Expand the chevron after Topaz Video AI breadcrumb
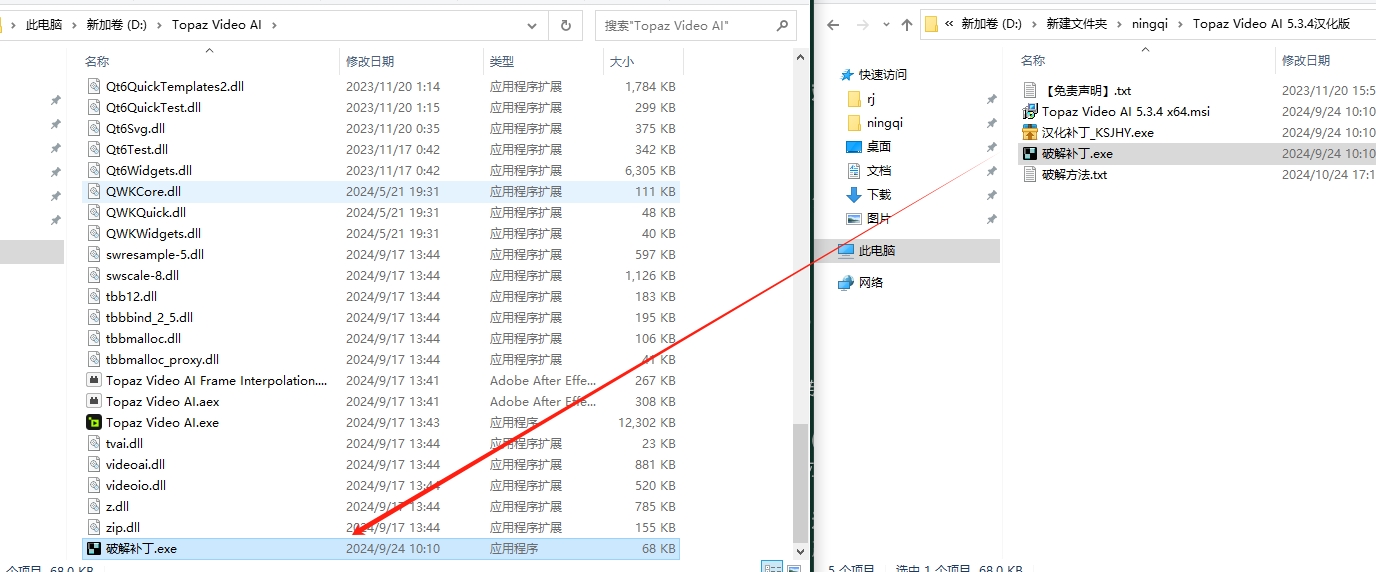Image resolution: width=1376 pixels, height=572 pixels. [274, 25]
